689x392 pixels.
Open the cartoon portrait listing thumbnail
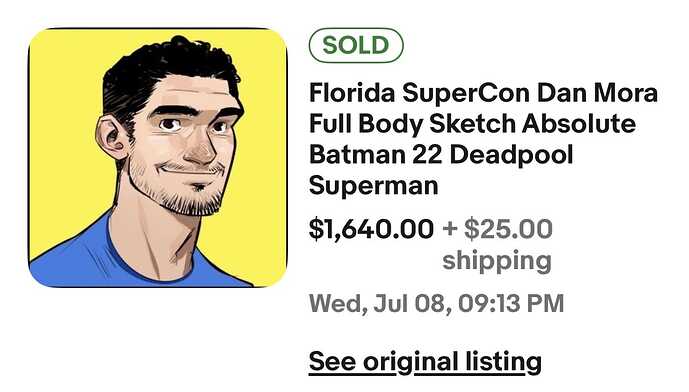pyautogui.click(x=158, y=157)
